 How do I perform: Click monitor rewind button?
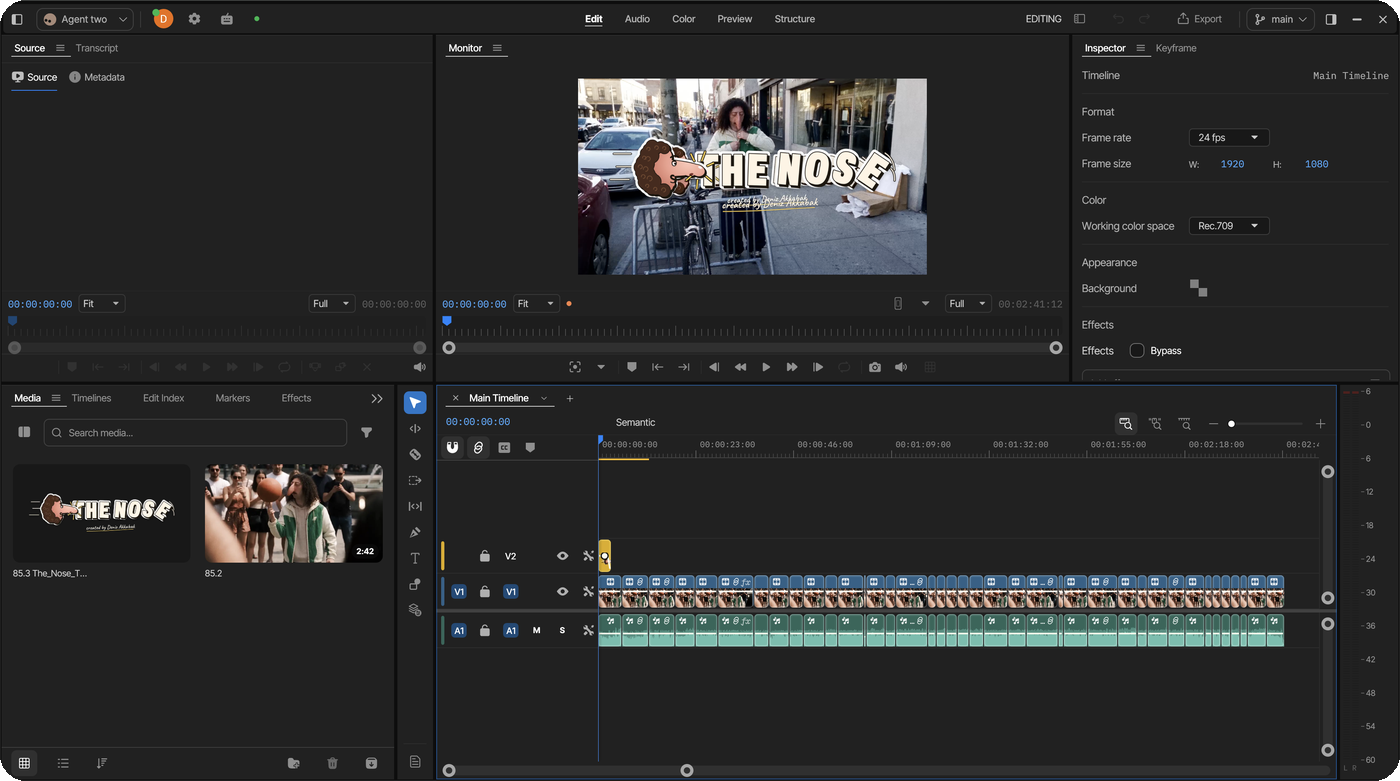pos(740,367)
